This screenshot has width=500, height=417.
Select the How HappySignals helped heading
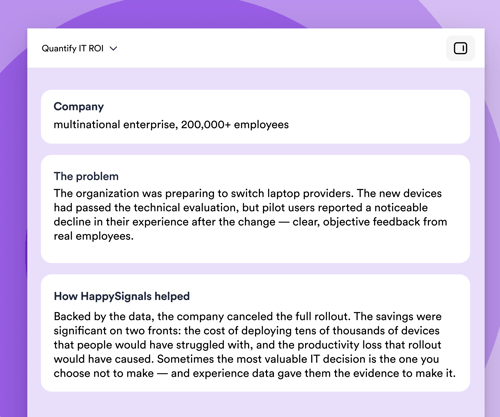[x=122, y=296]
